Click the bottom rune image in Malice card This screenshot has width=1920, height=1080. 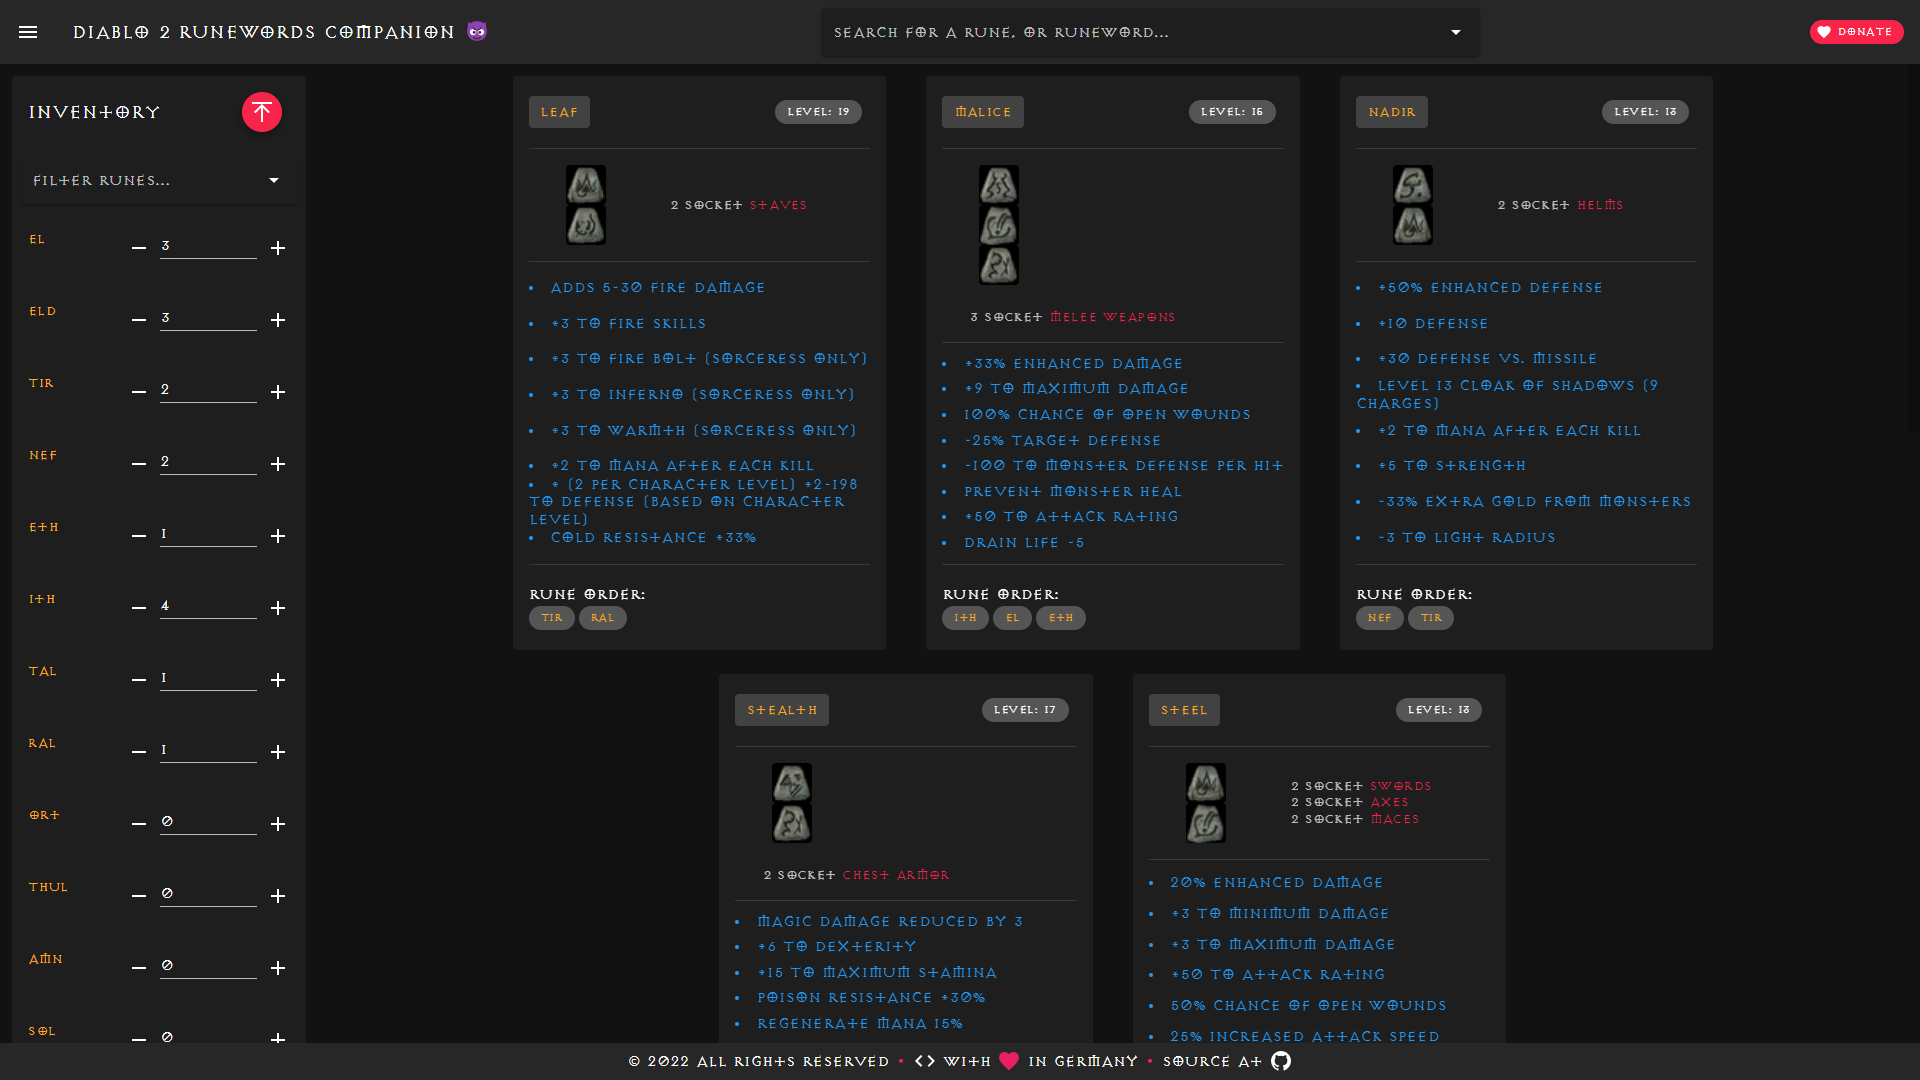999,265
